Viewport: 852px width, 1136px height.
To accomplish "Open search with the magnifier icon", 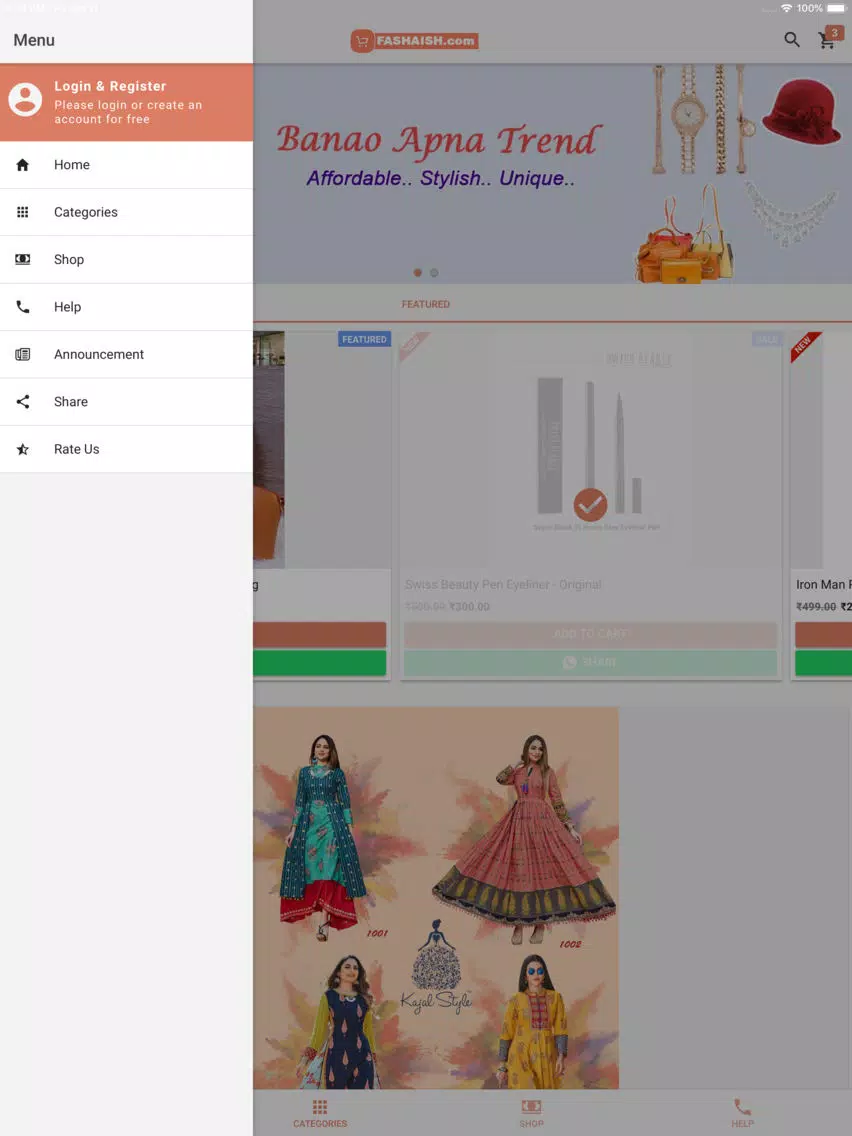I will [x=792, y=40].
